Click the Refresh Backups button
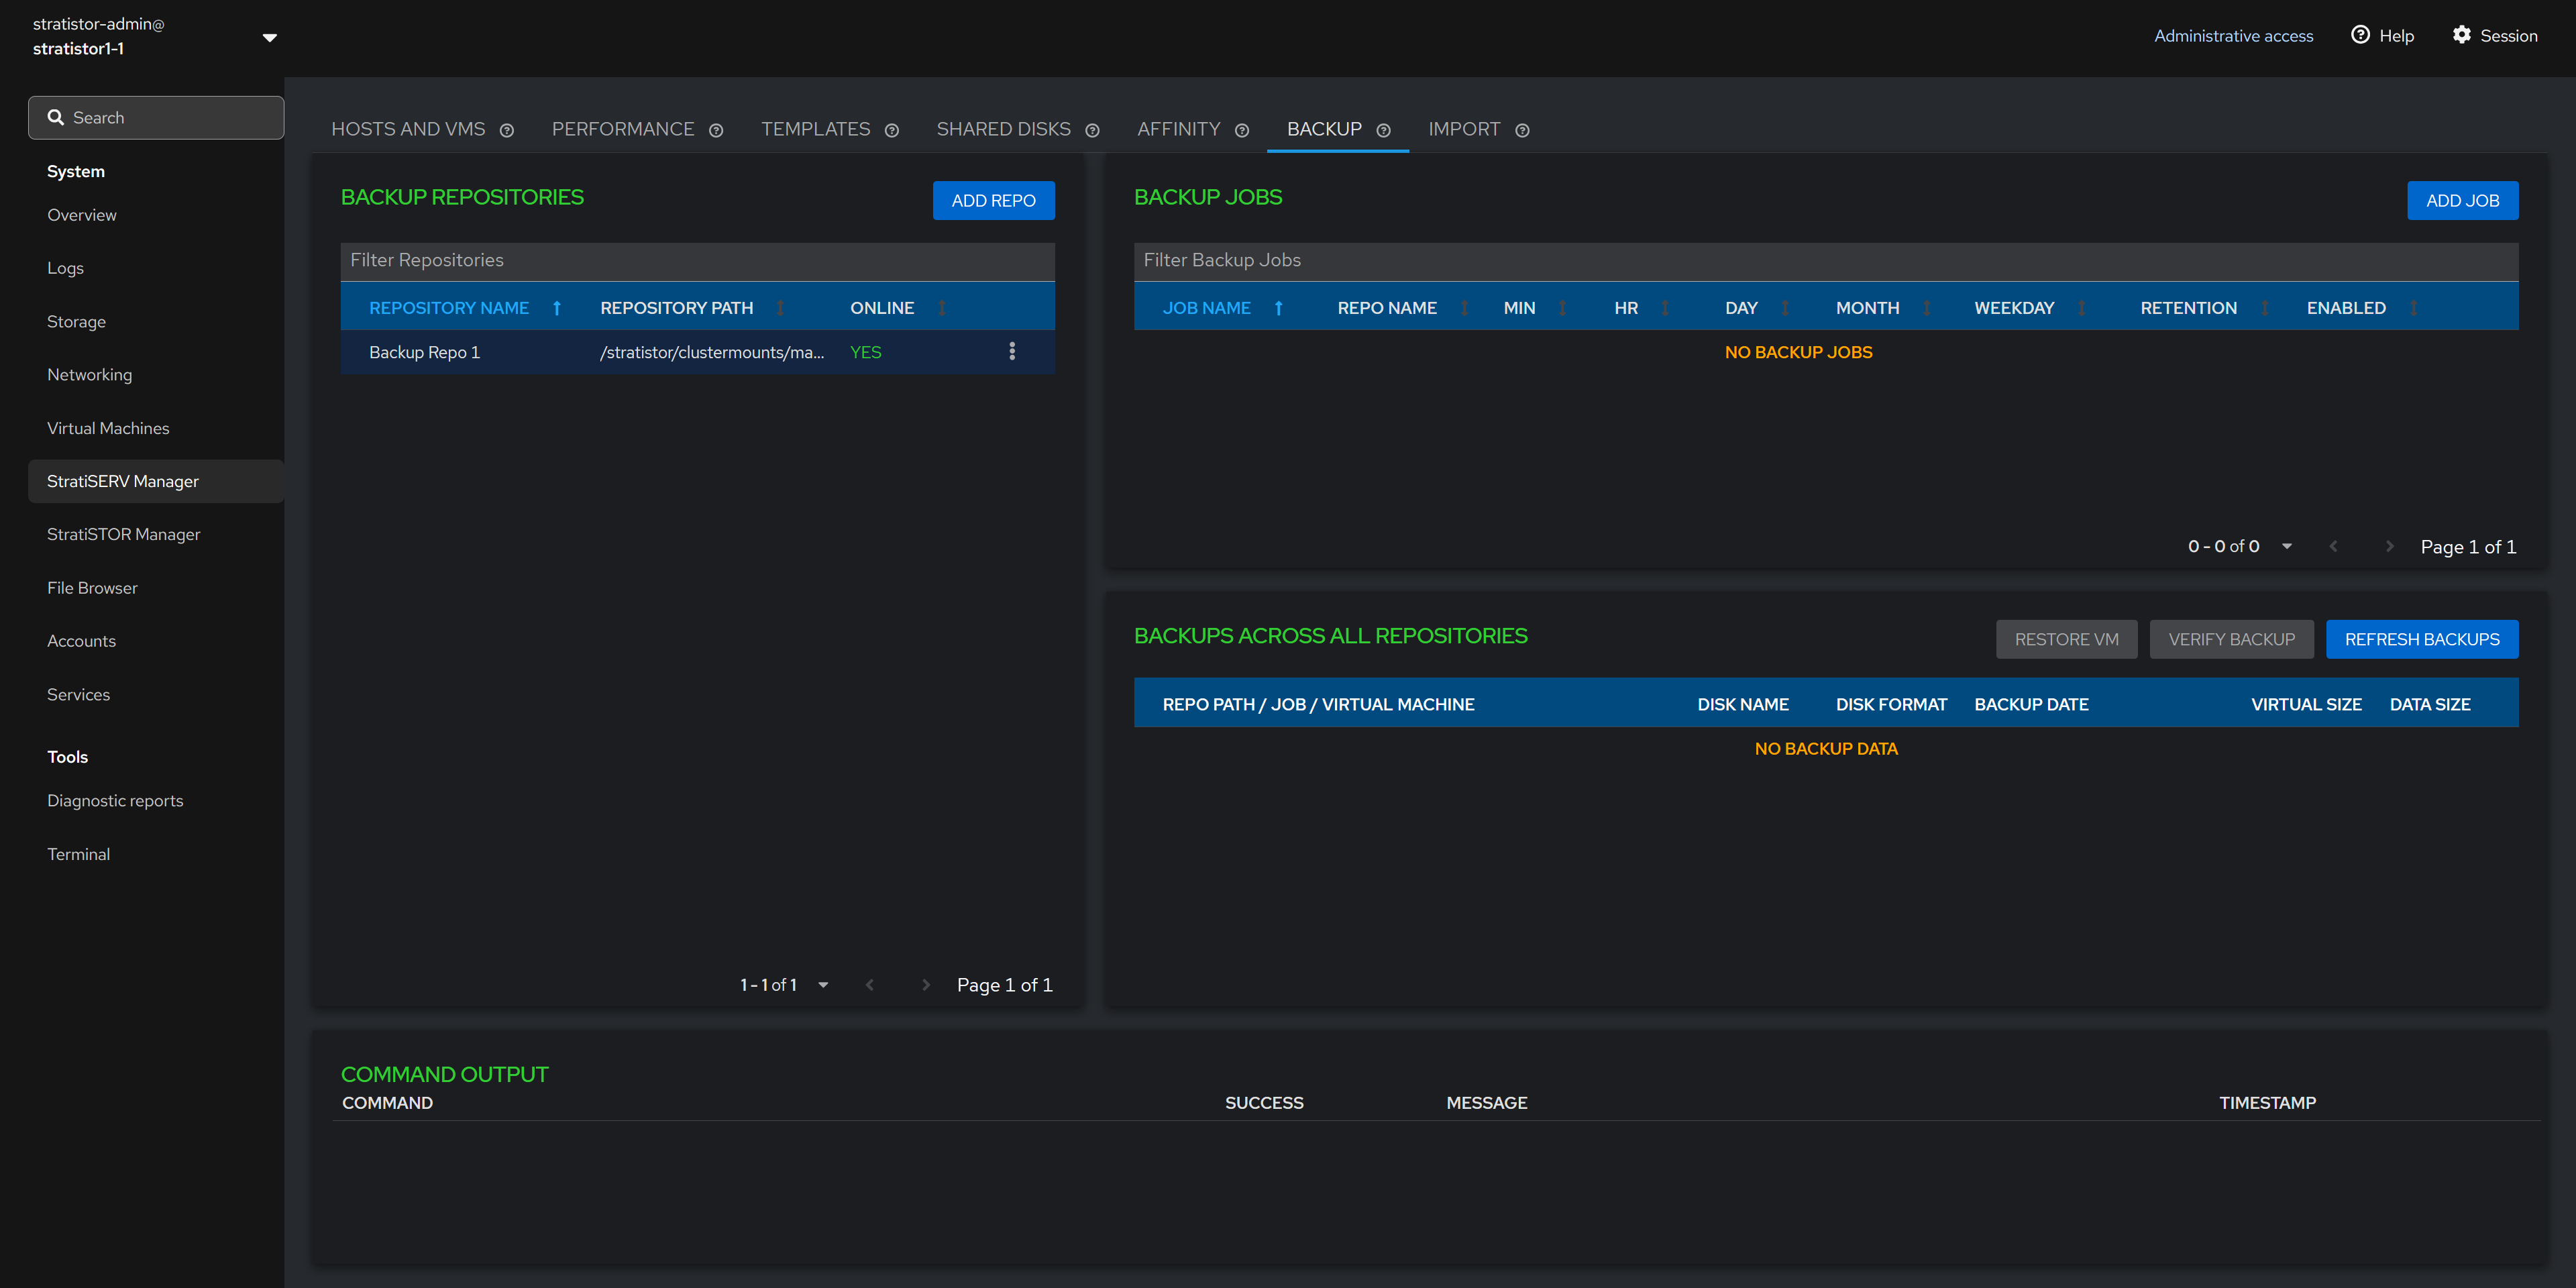Image resolution: width=2576 pixels, height=1288 pixels. coord(2421,639)
